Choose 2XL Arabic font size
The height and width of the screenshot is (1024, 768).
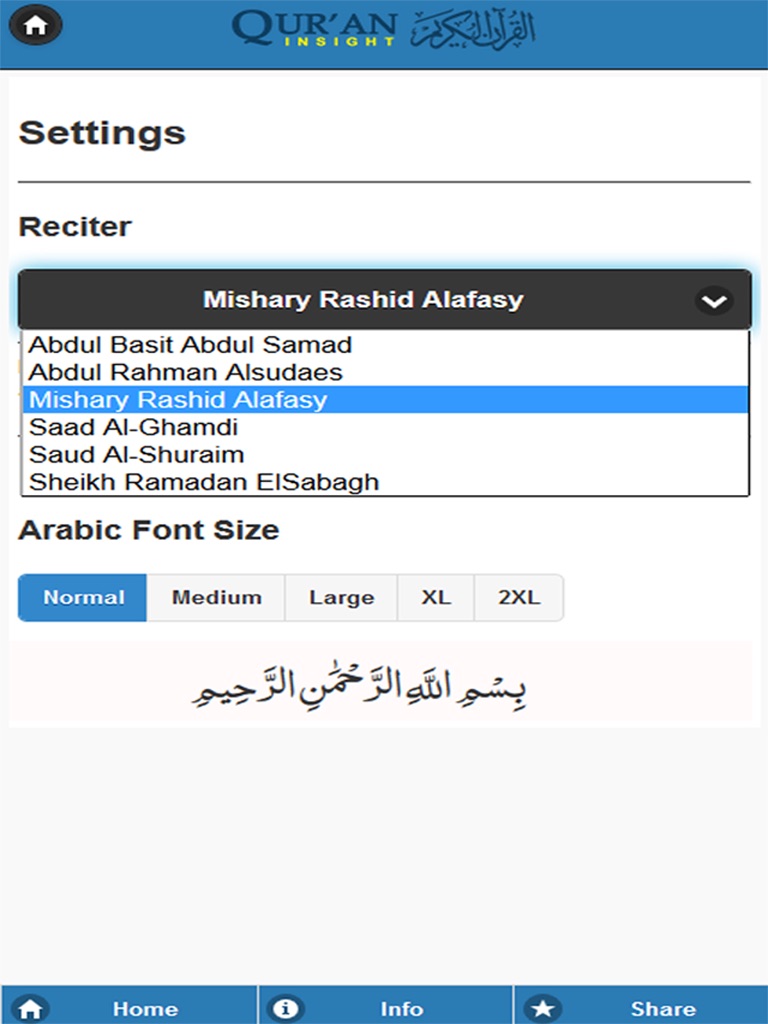pos(519,598)
